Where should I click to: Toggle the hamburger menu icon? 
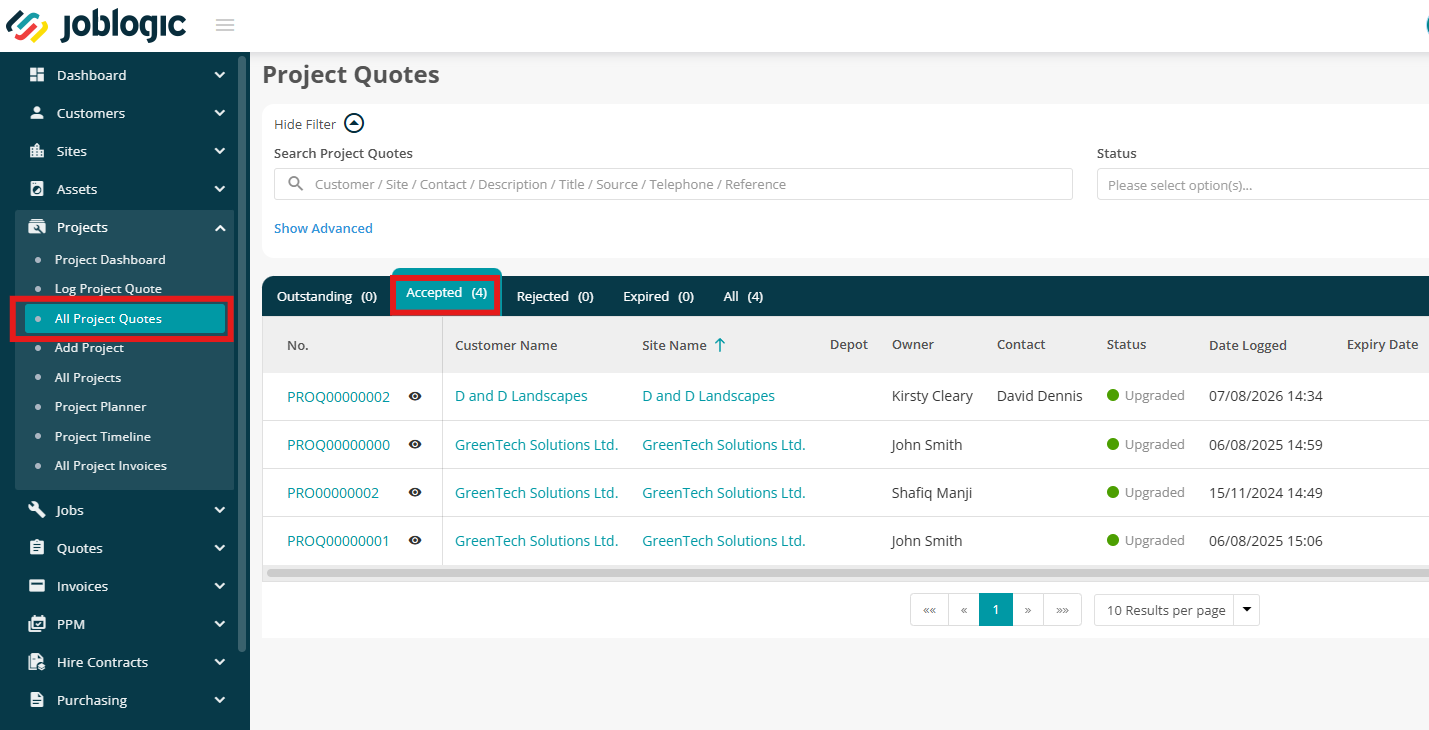[225, 25]
